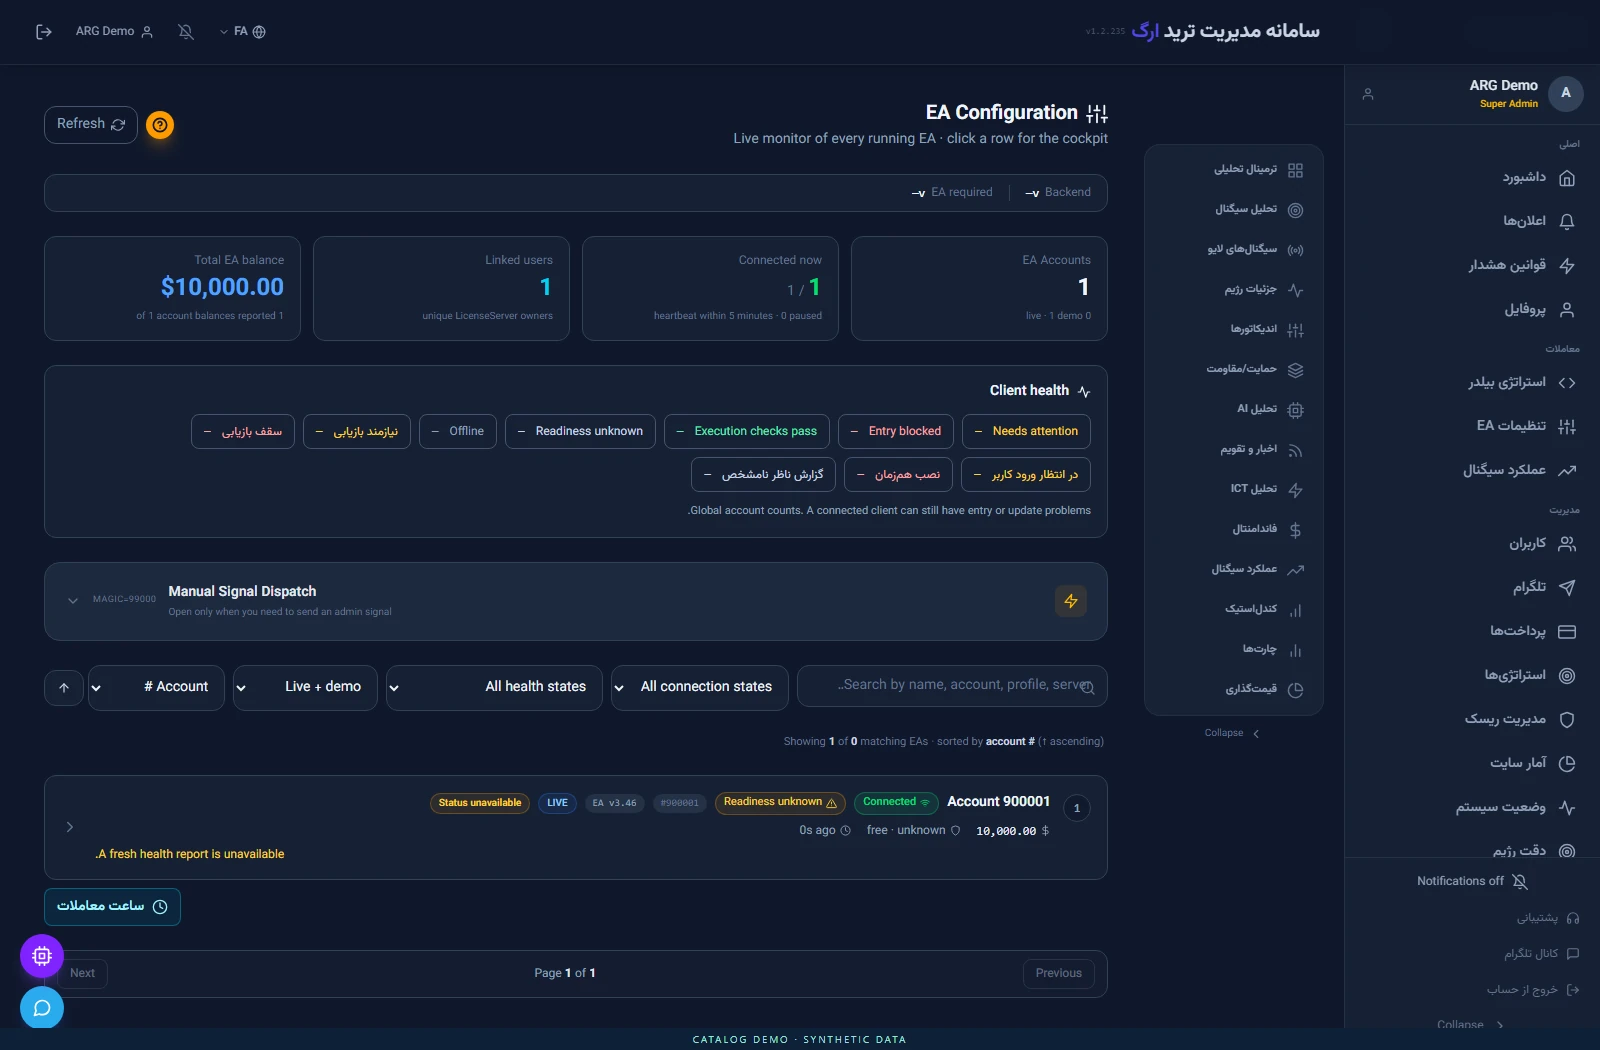Viewport: 1600px width, 1050px height.
Task: Toggle the Needs attention health filter
Action: click(1026, 432)
